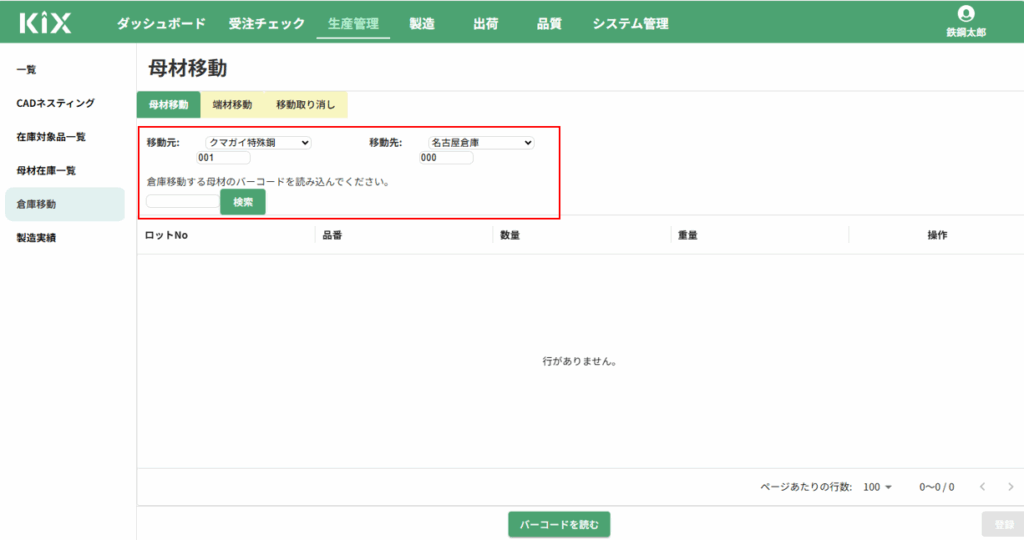Go to previous page arrow
Screen dimensions: 1024x540
[982, 487]
